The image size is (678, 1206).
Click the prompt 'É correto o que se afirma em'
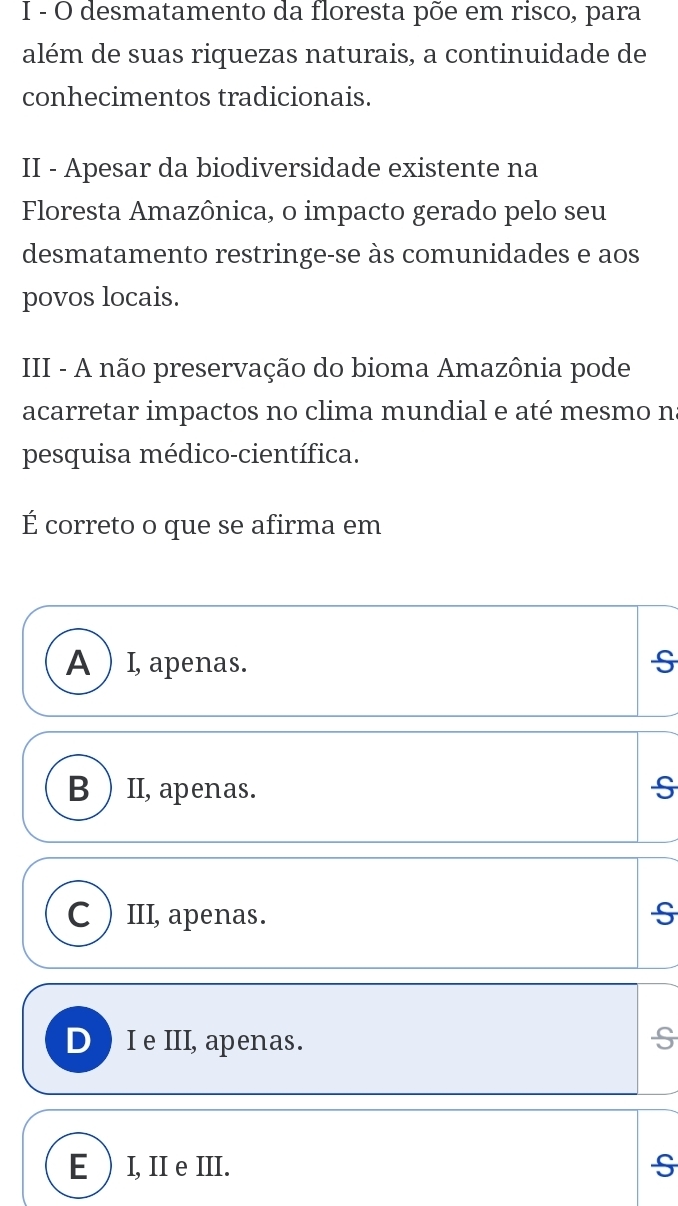point(201,524)
